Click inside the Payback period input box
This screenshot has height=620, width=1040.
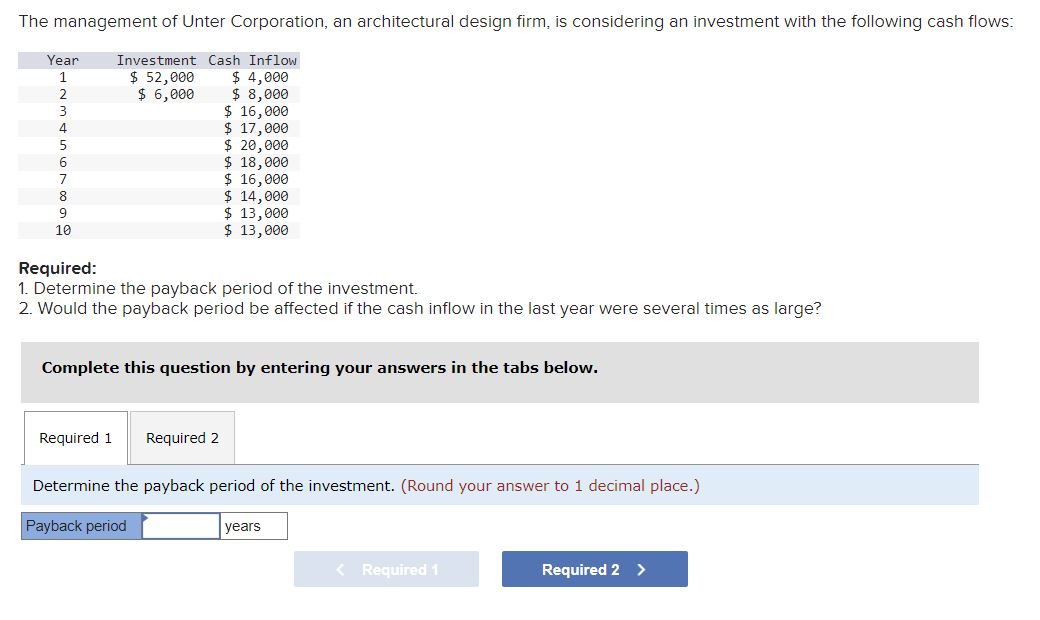pos(183,525)
